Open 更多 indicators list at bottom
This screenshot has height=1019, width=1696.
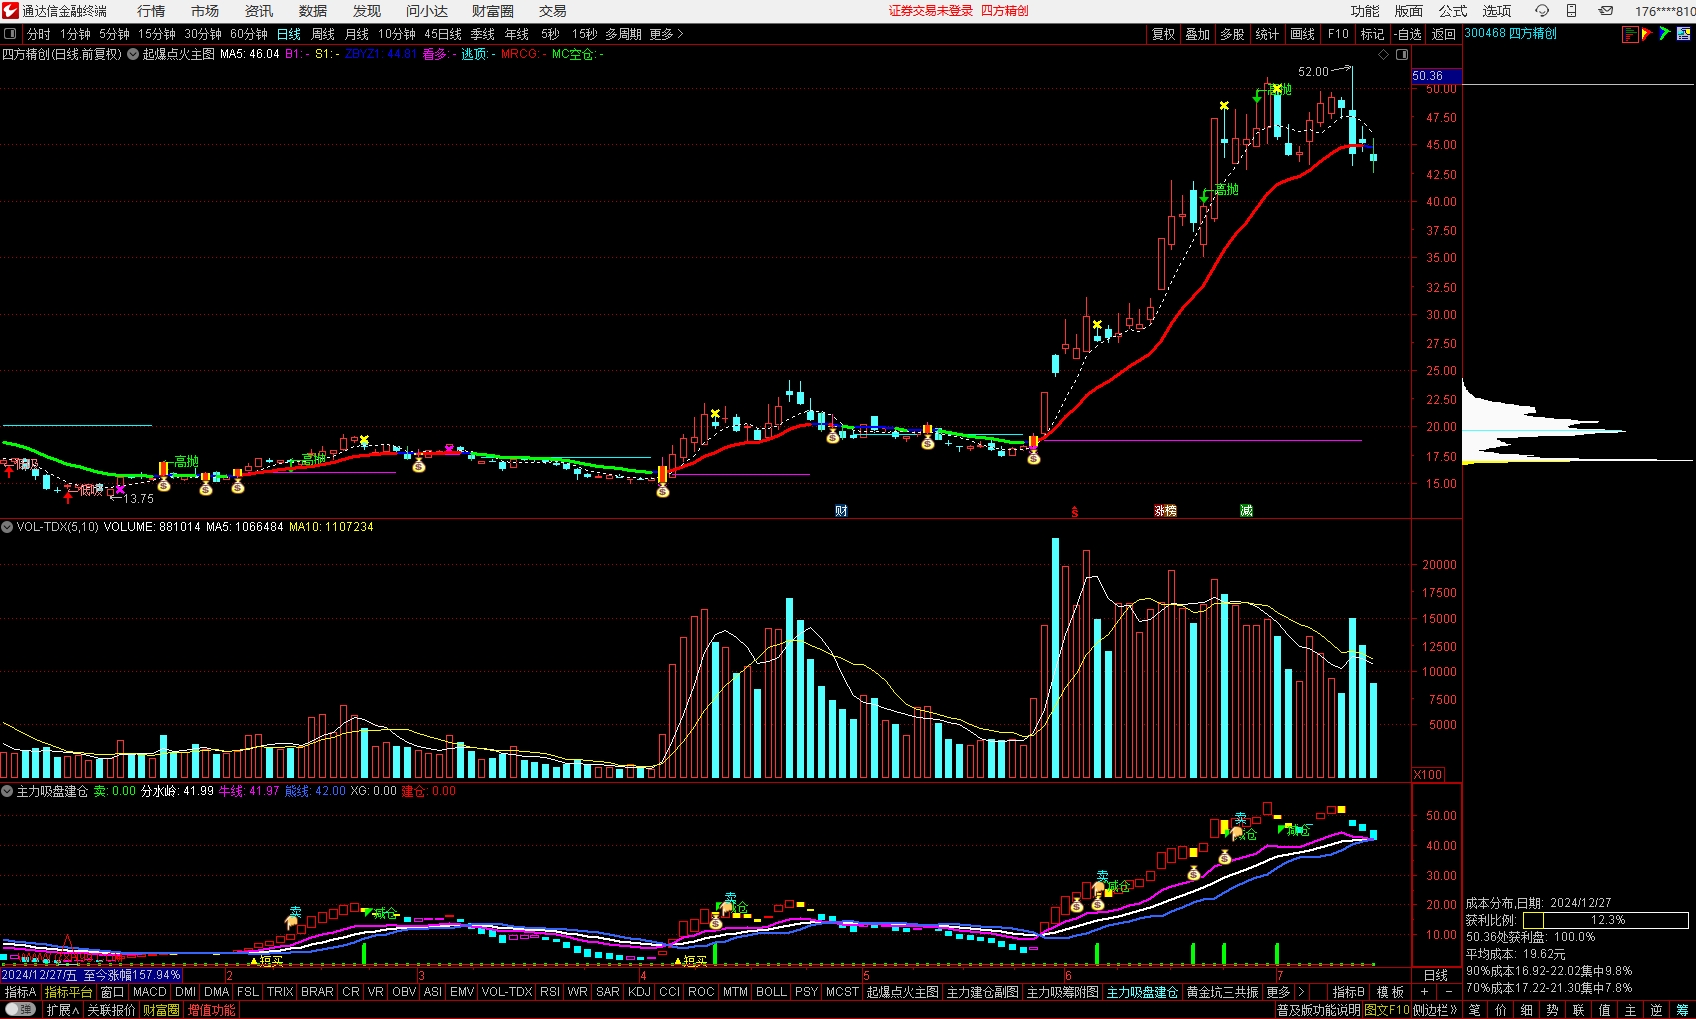pyautogui.click(x=1278, y=992)
